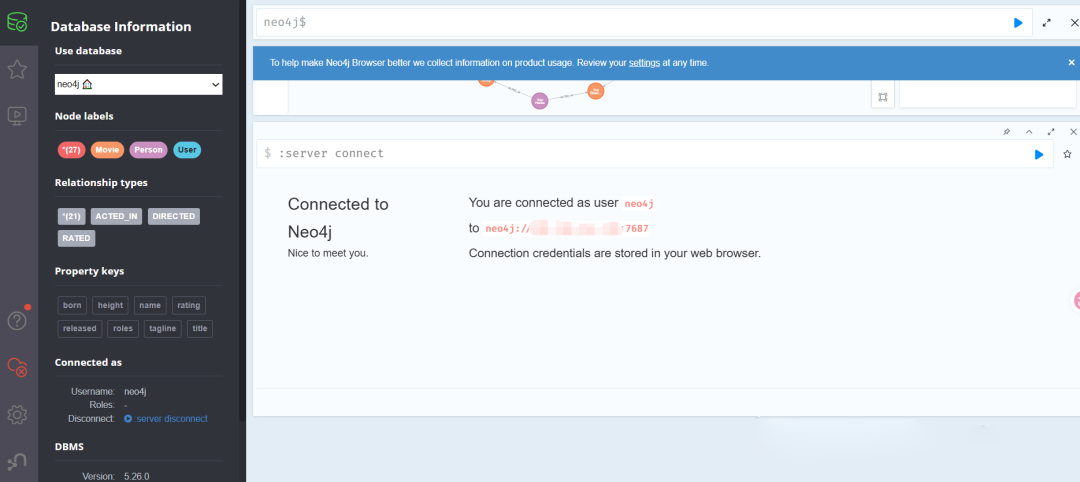Open the Project guides play icon
The image size is (1080, 482).
click(x=17, y=115)
